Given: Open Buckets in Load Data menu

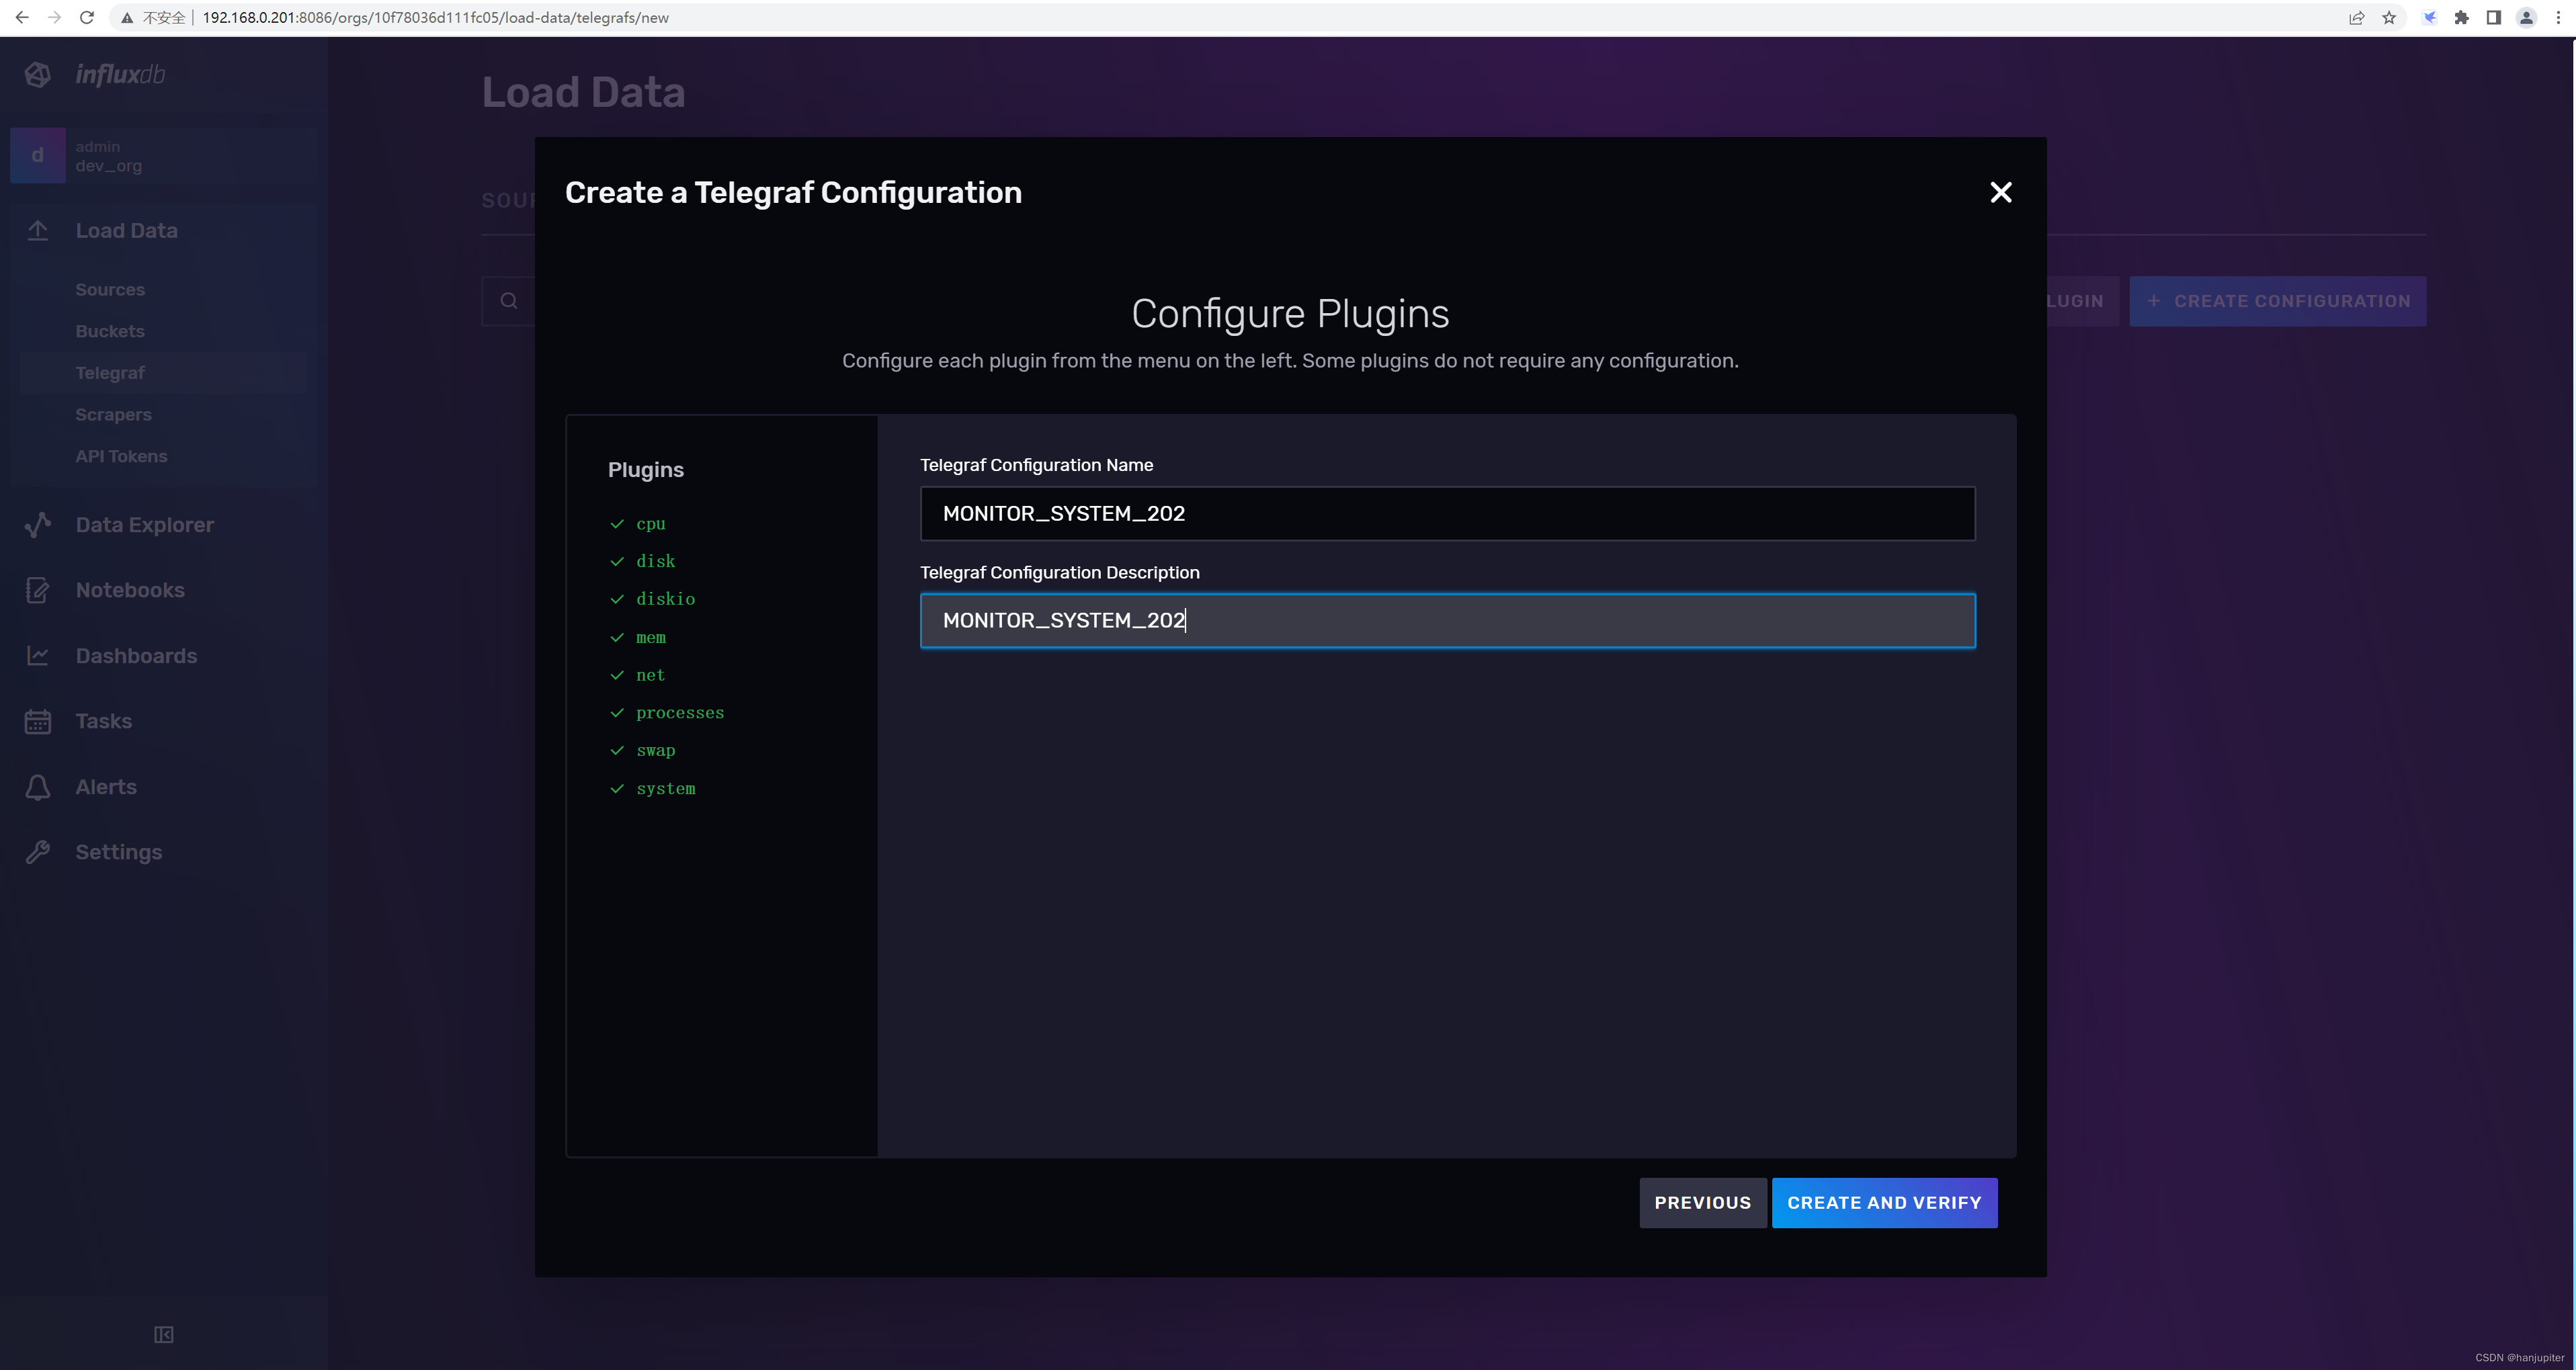Looking at the screenshot, I should (x=110, y=331).
